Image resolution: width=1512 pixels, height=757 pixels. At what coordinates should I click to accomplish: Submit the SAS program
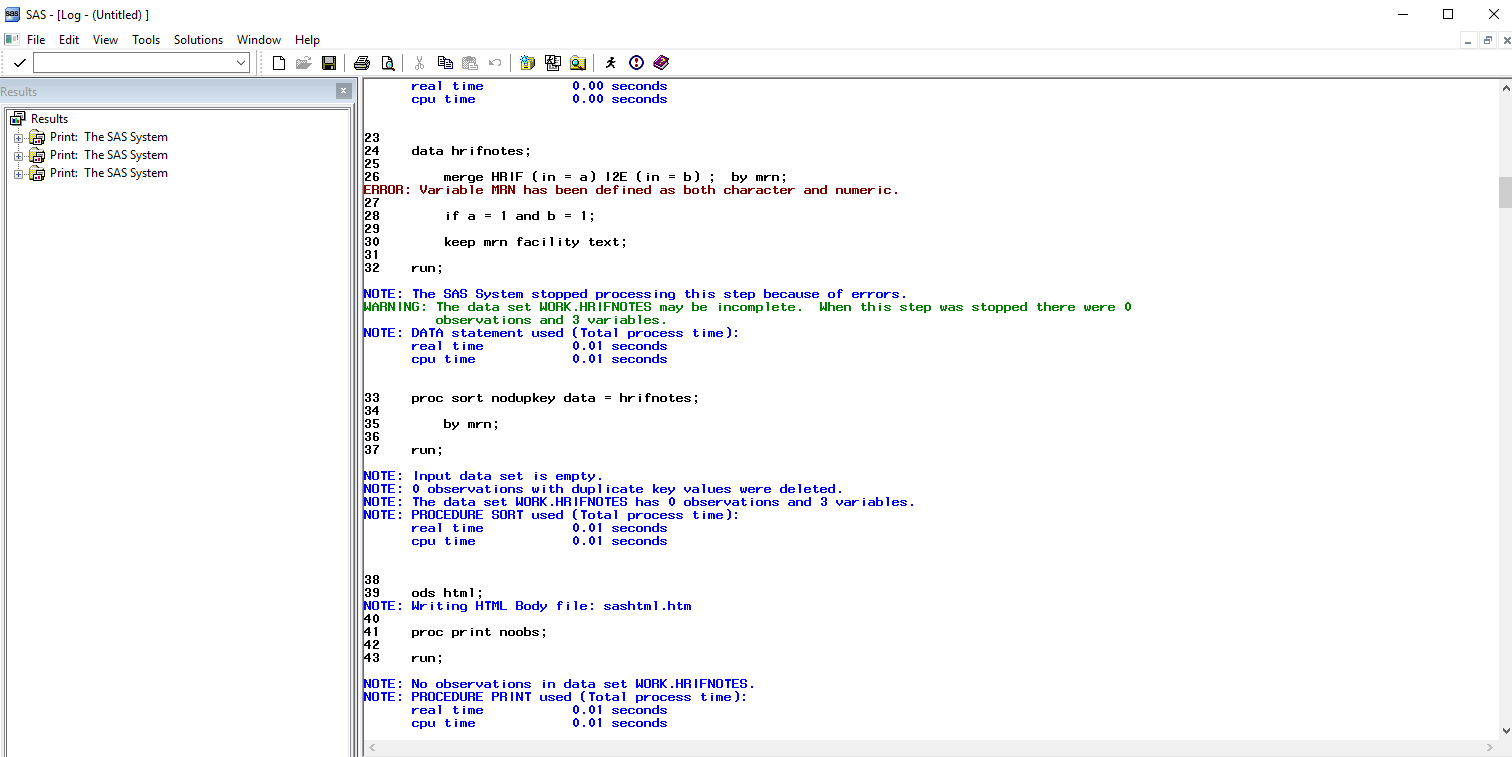coord(611,62)
